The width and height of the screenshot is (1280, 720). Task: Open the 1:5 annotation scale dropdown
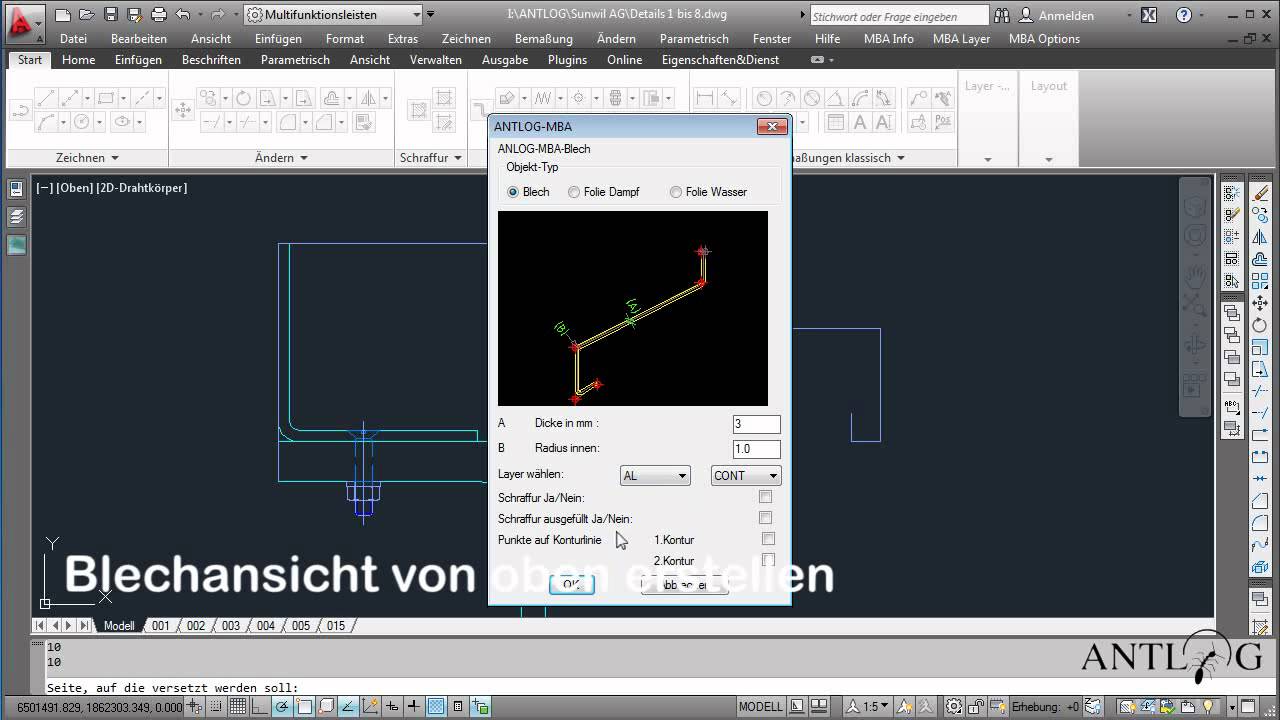(869, 707)
